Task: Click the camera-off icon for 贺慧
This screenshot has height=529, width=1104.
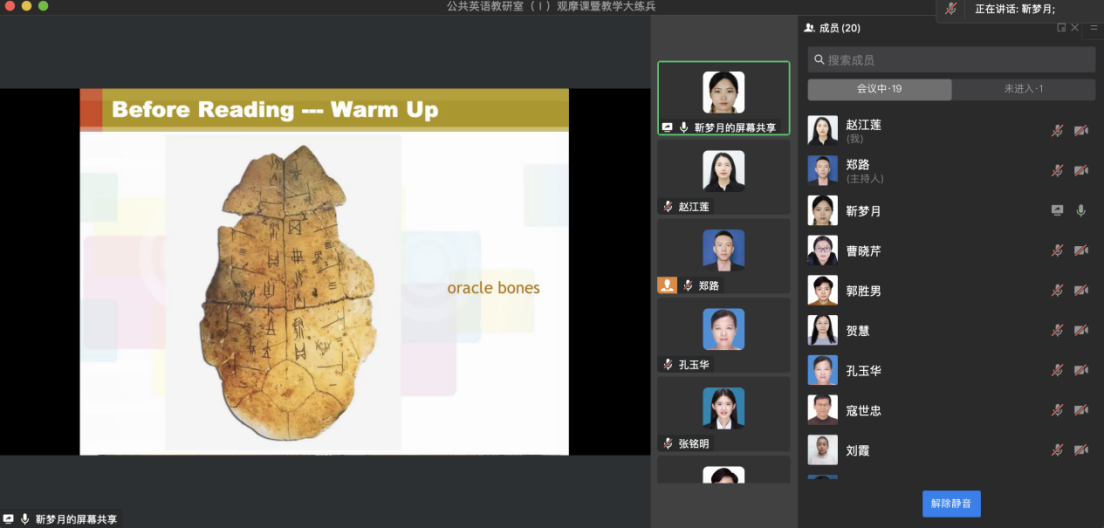Action: (1081, 331)
